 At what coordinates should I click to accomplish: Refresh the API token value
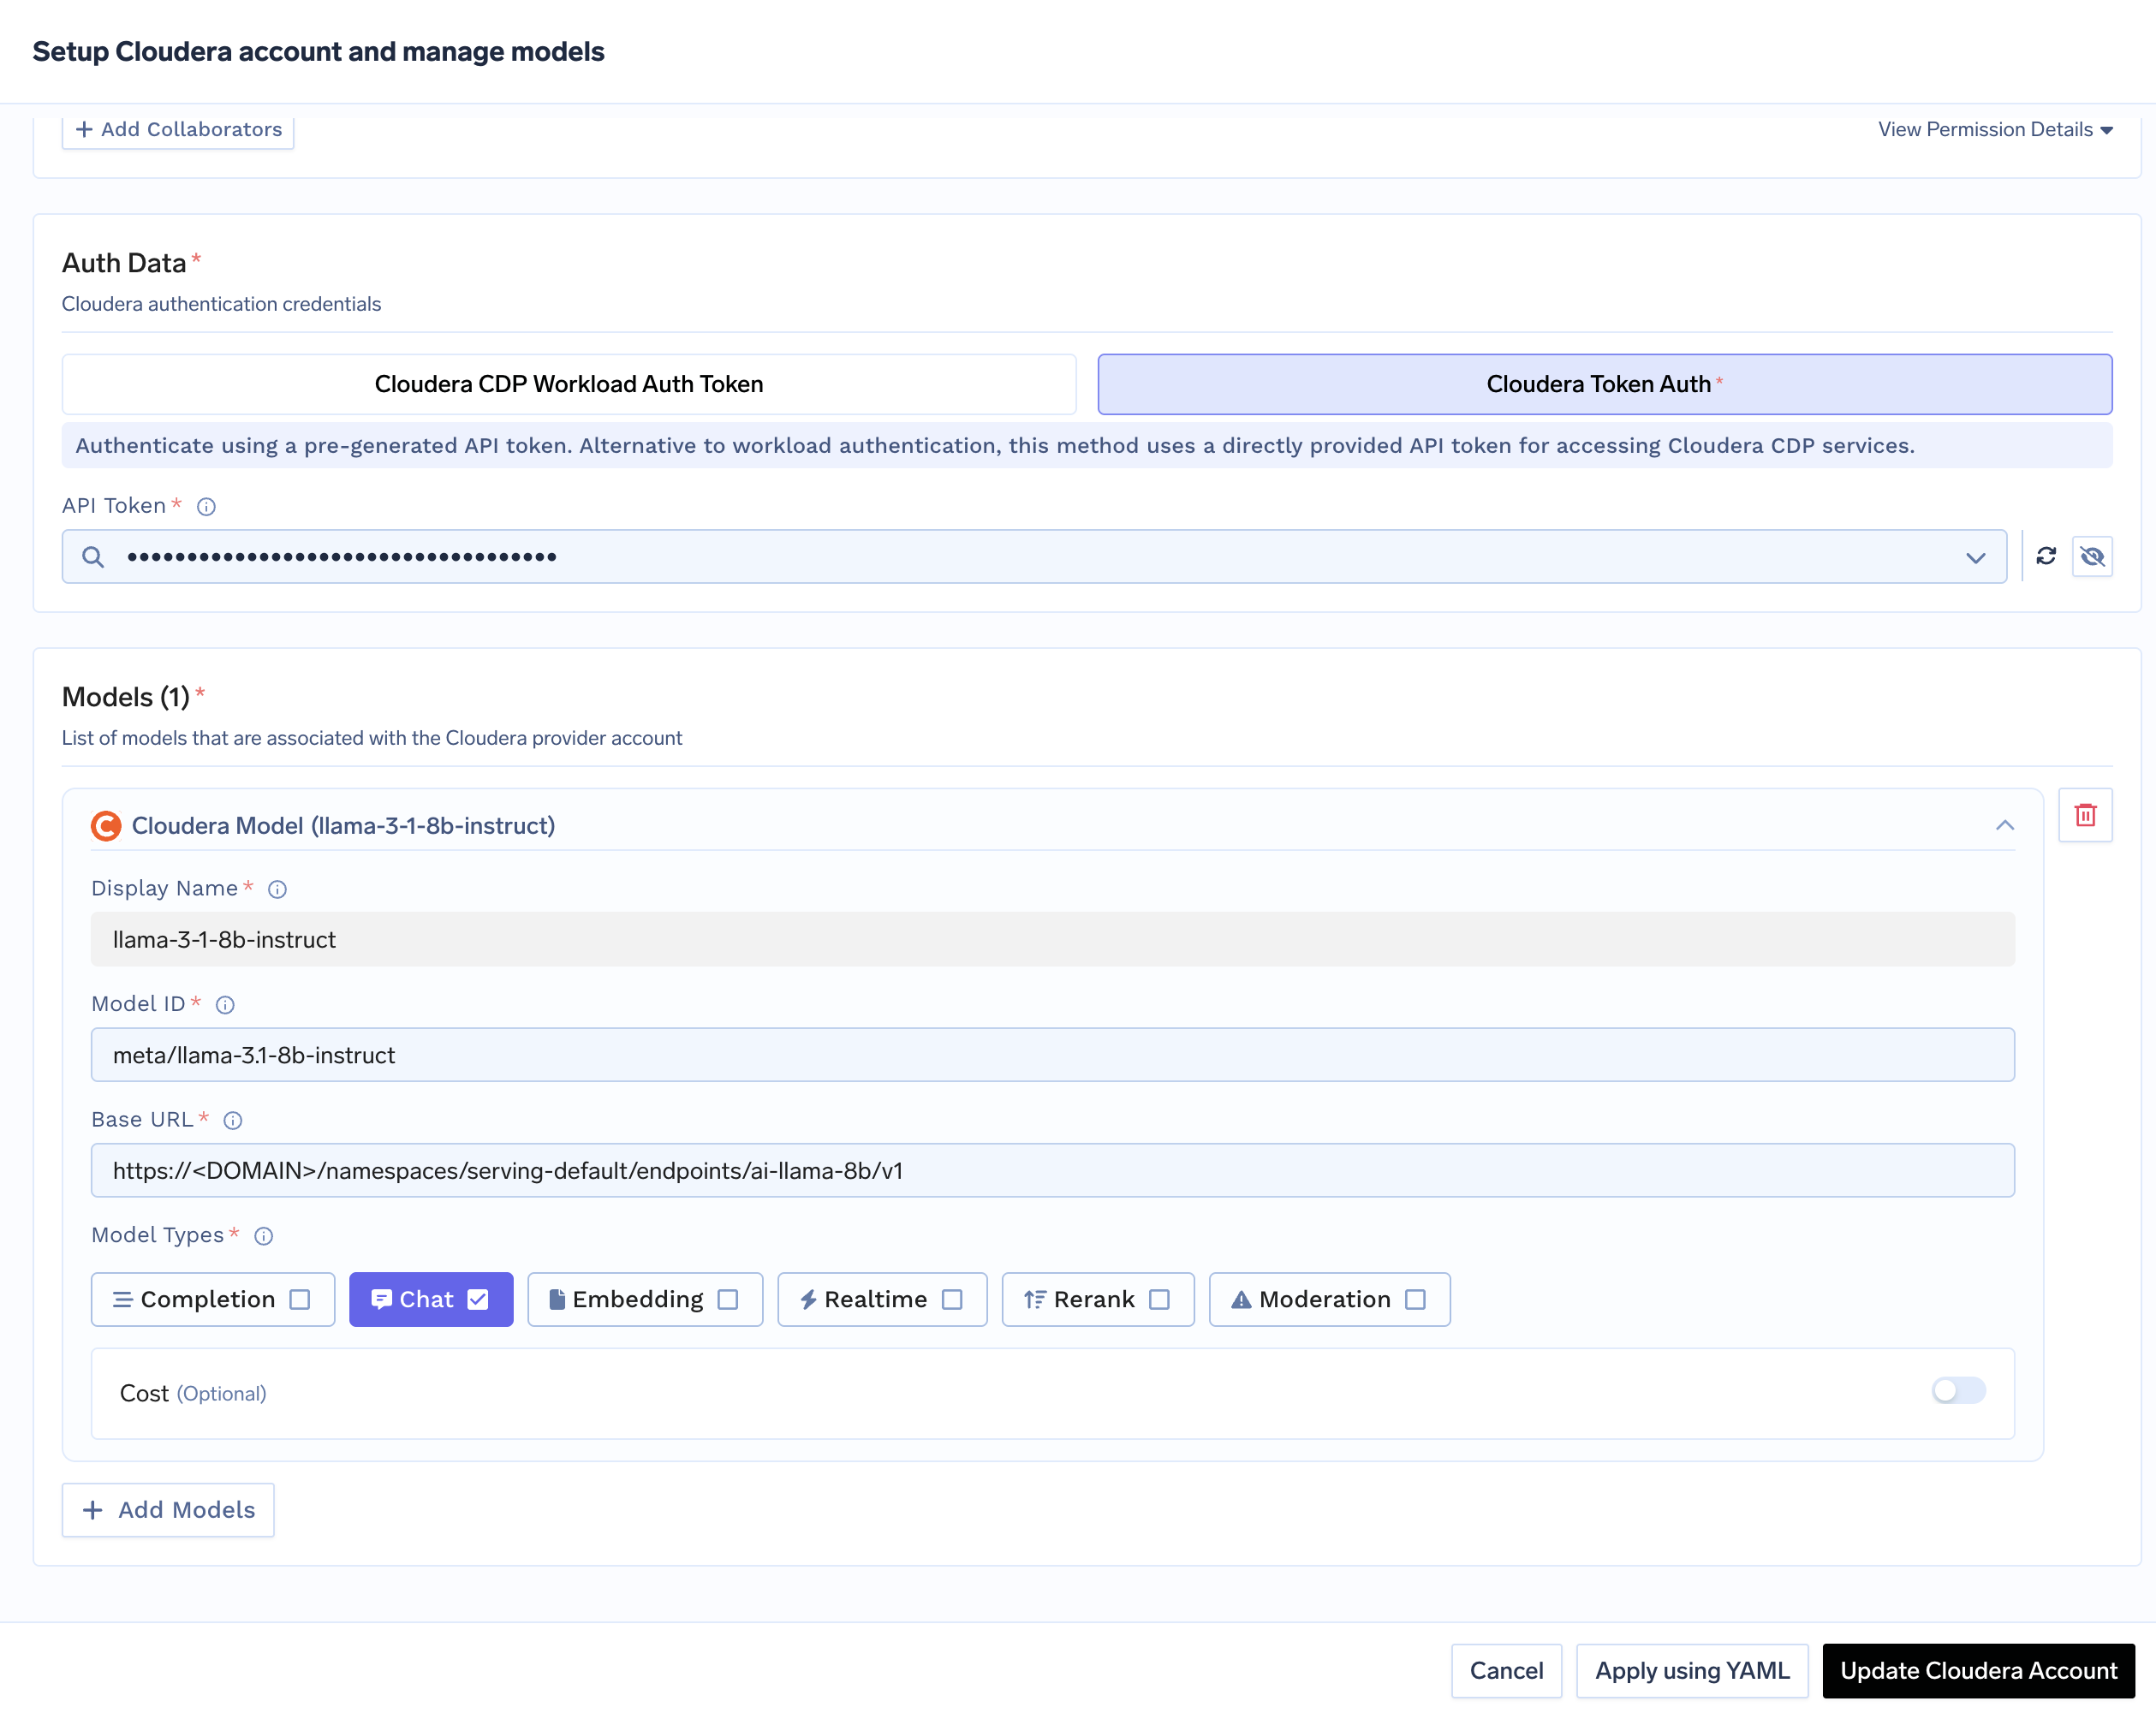(x=2046, y=556)
